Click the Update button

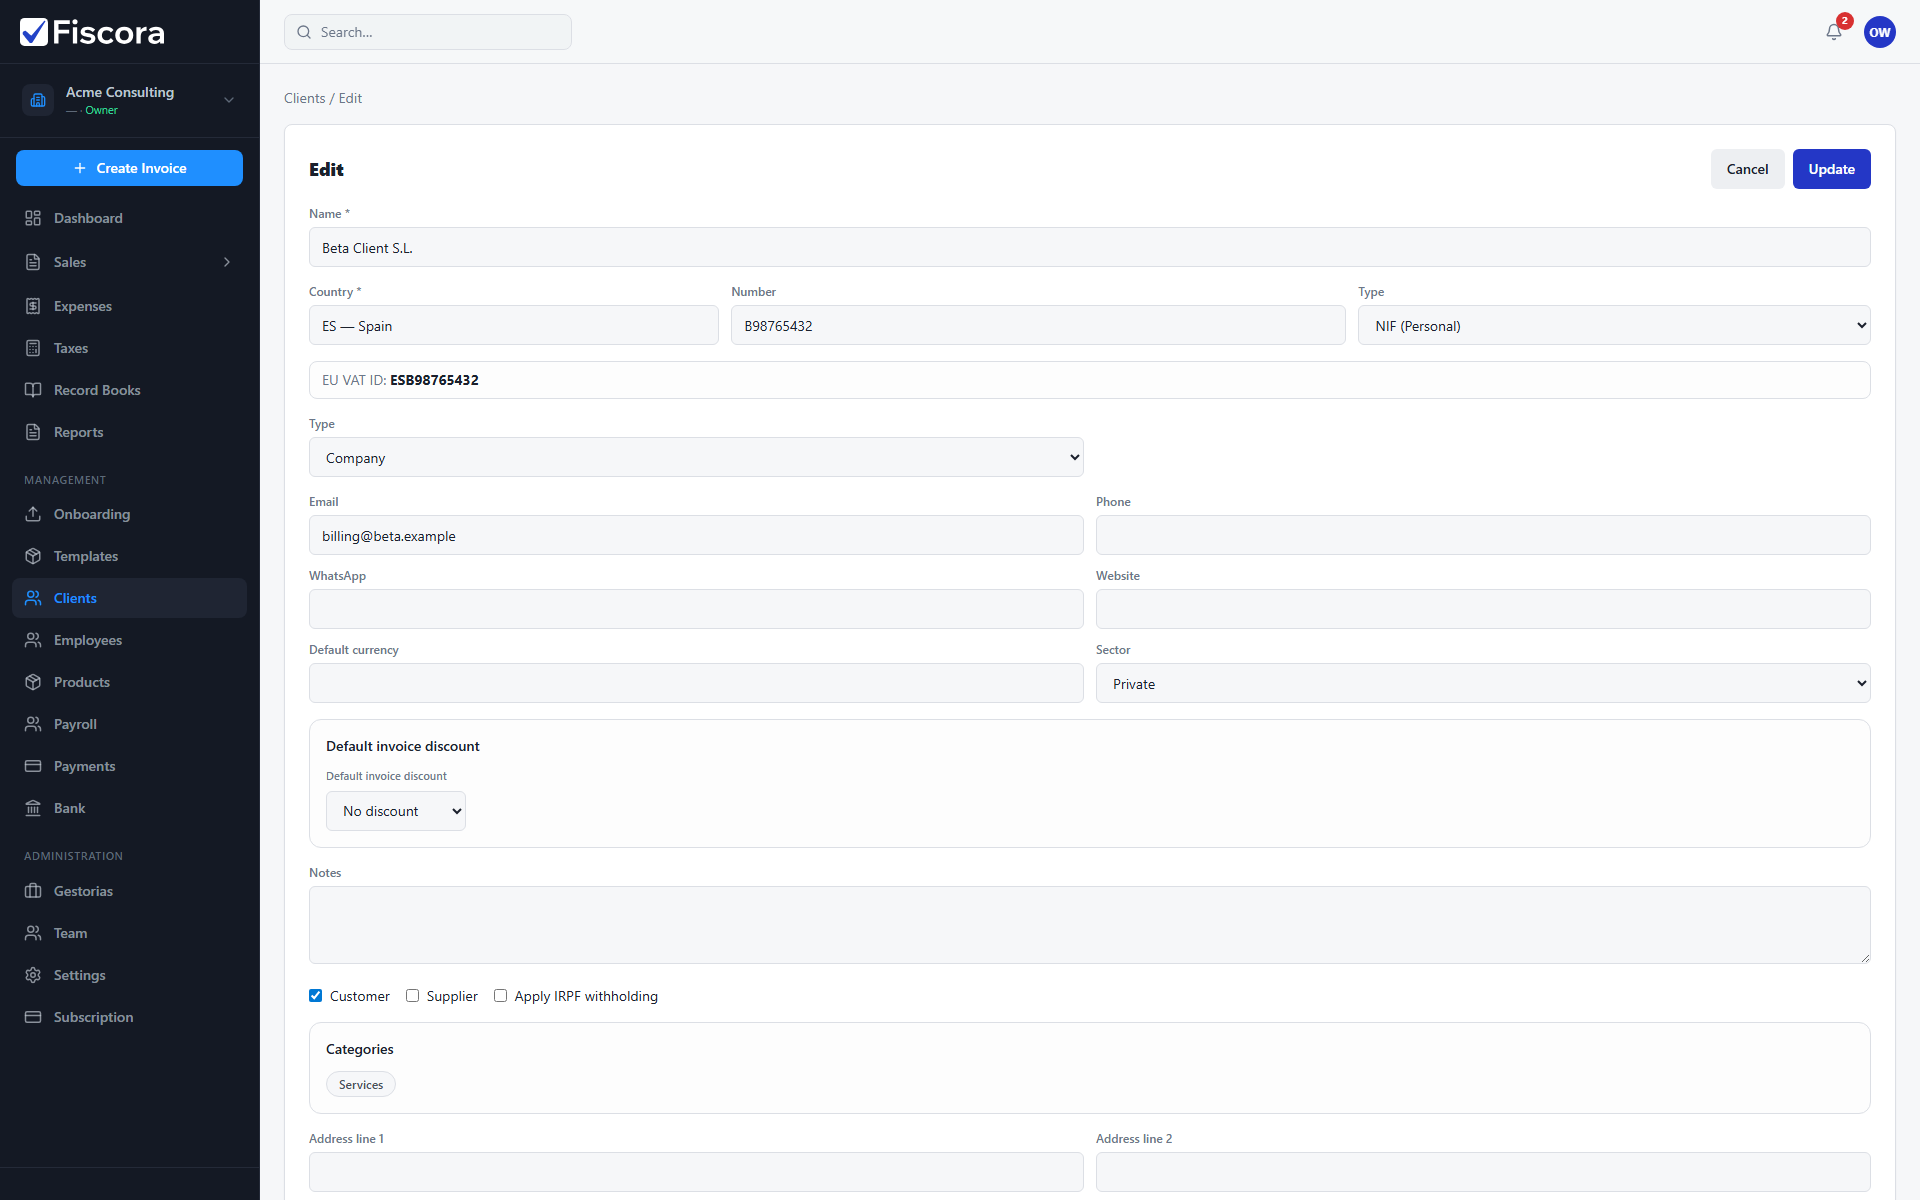point(1831,169)
